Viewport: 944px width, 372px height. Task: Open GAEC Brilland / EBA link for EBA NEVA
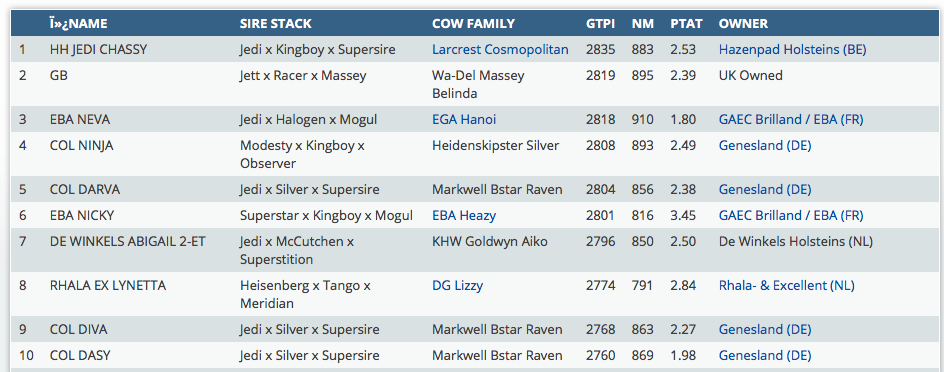tap(790, 120)
